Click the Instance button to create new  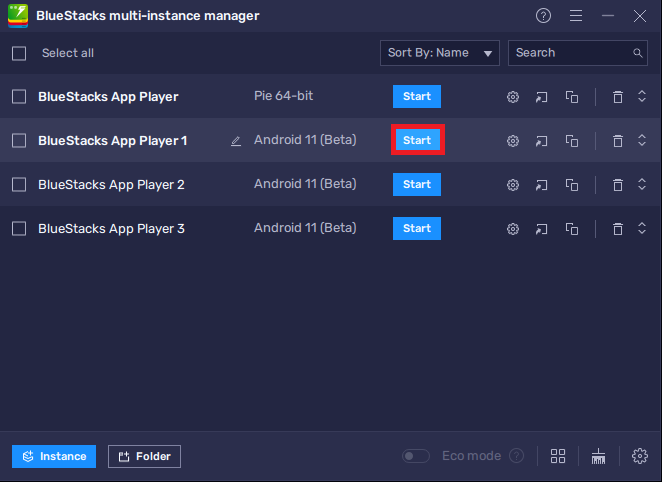[54, 456]
